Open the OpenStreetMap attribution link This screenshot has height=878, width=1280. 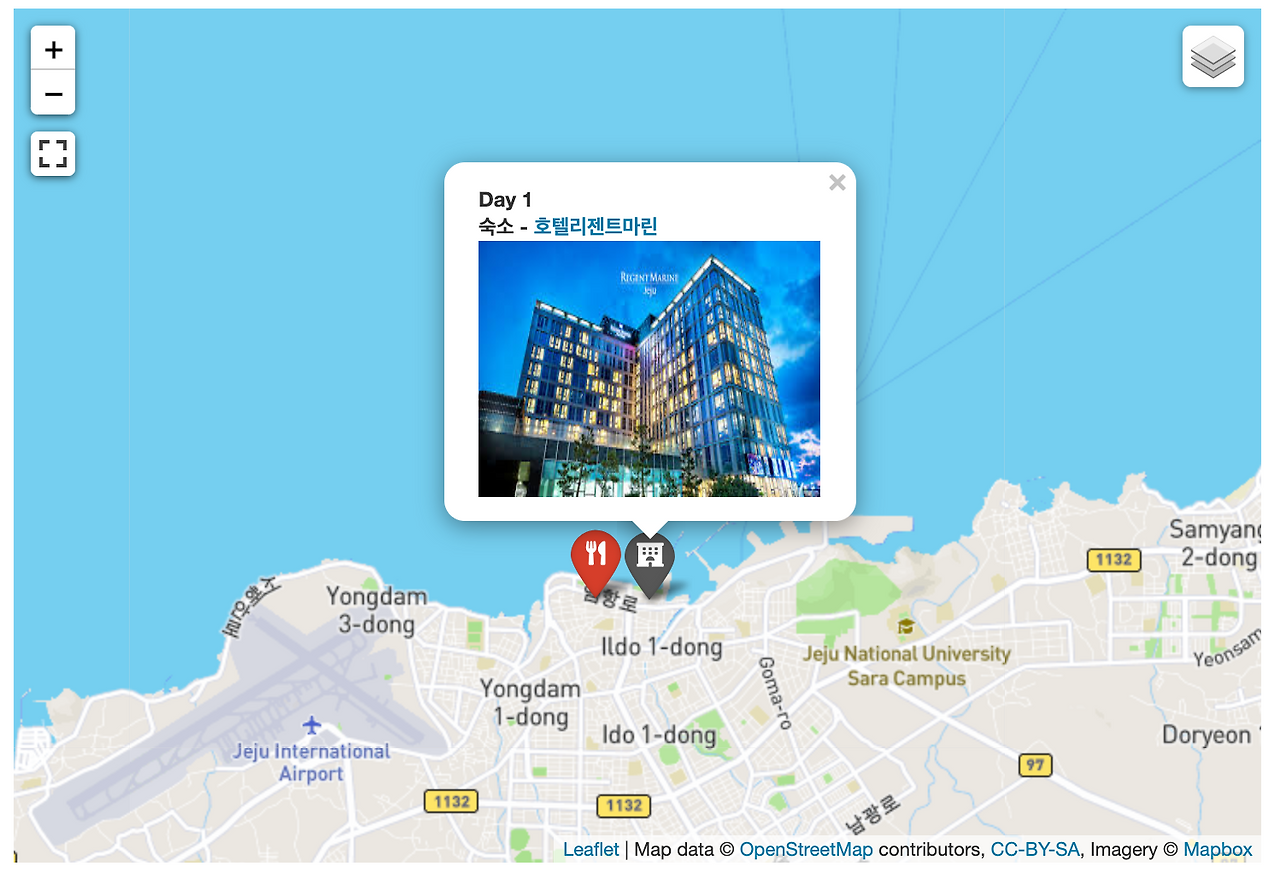click(806, 849)
